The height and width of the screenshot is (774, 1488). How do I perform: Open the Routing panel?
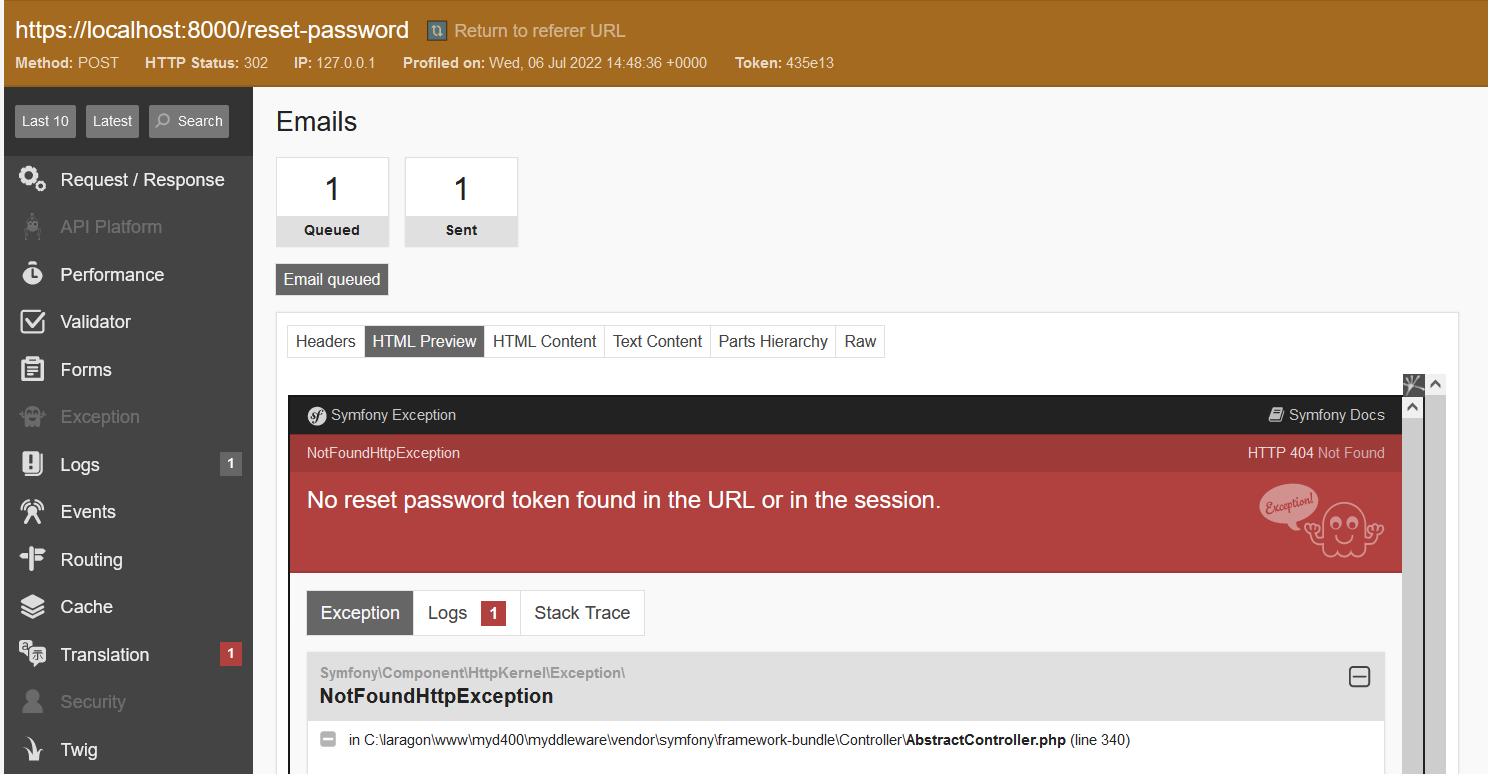(92, 559)
